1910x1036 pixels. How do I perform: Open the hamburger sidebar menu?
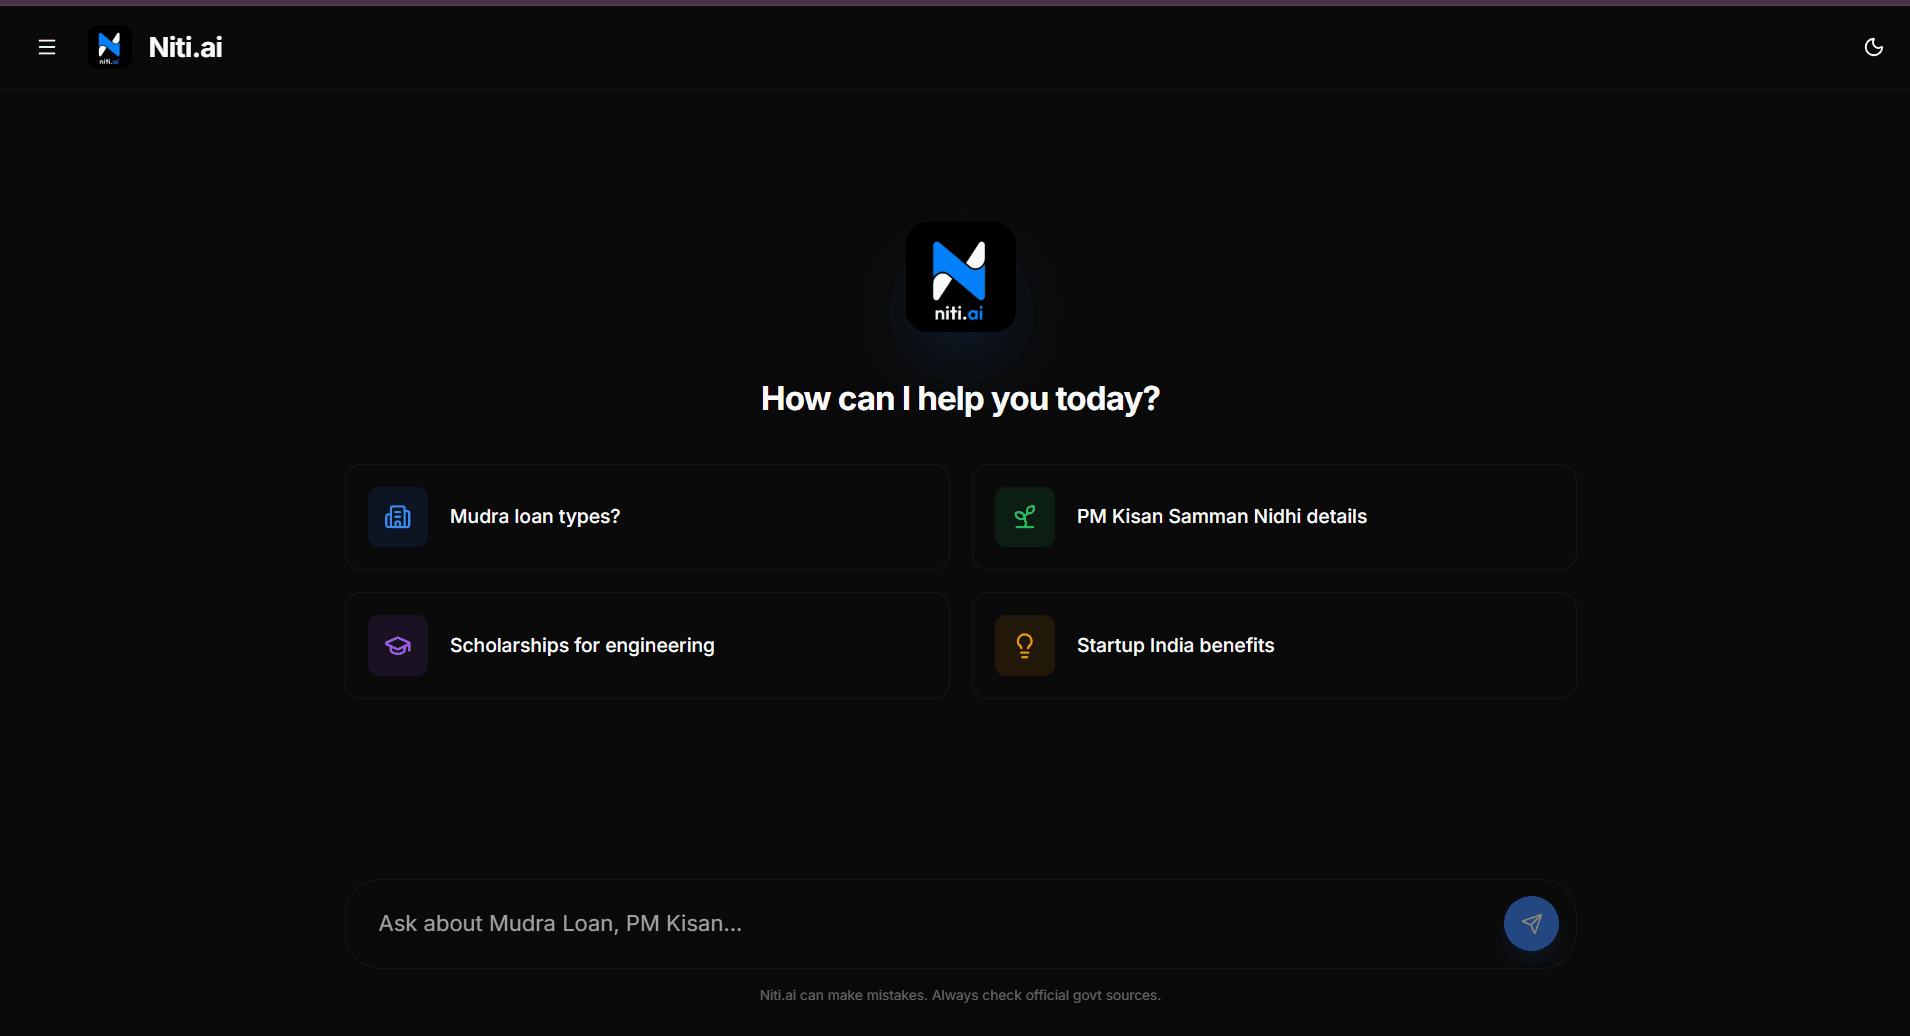pyautogui.click(x=47, y=47)
